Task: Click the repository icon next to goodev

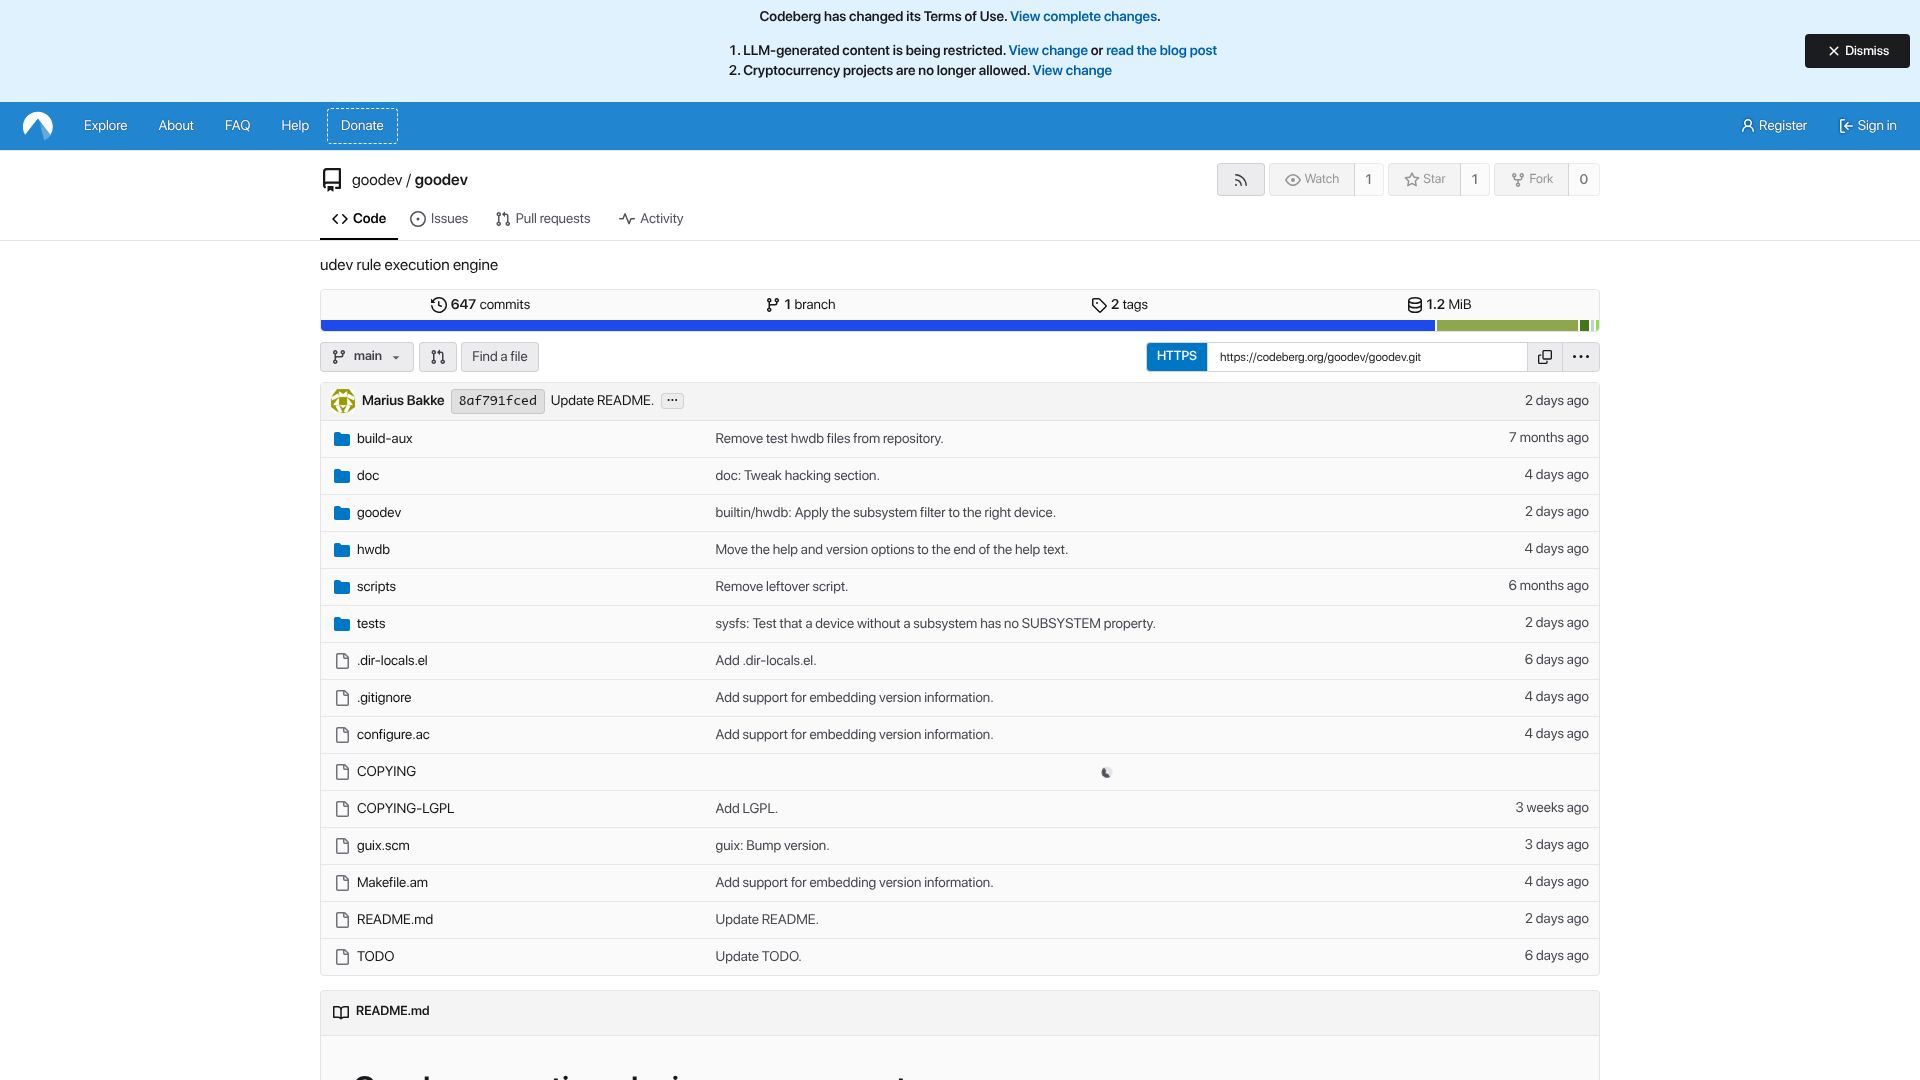Action: tap(332, 180)
